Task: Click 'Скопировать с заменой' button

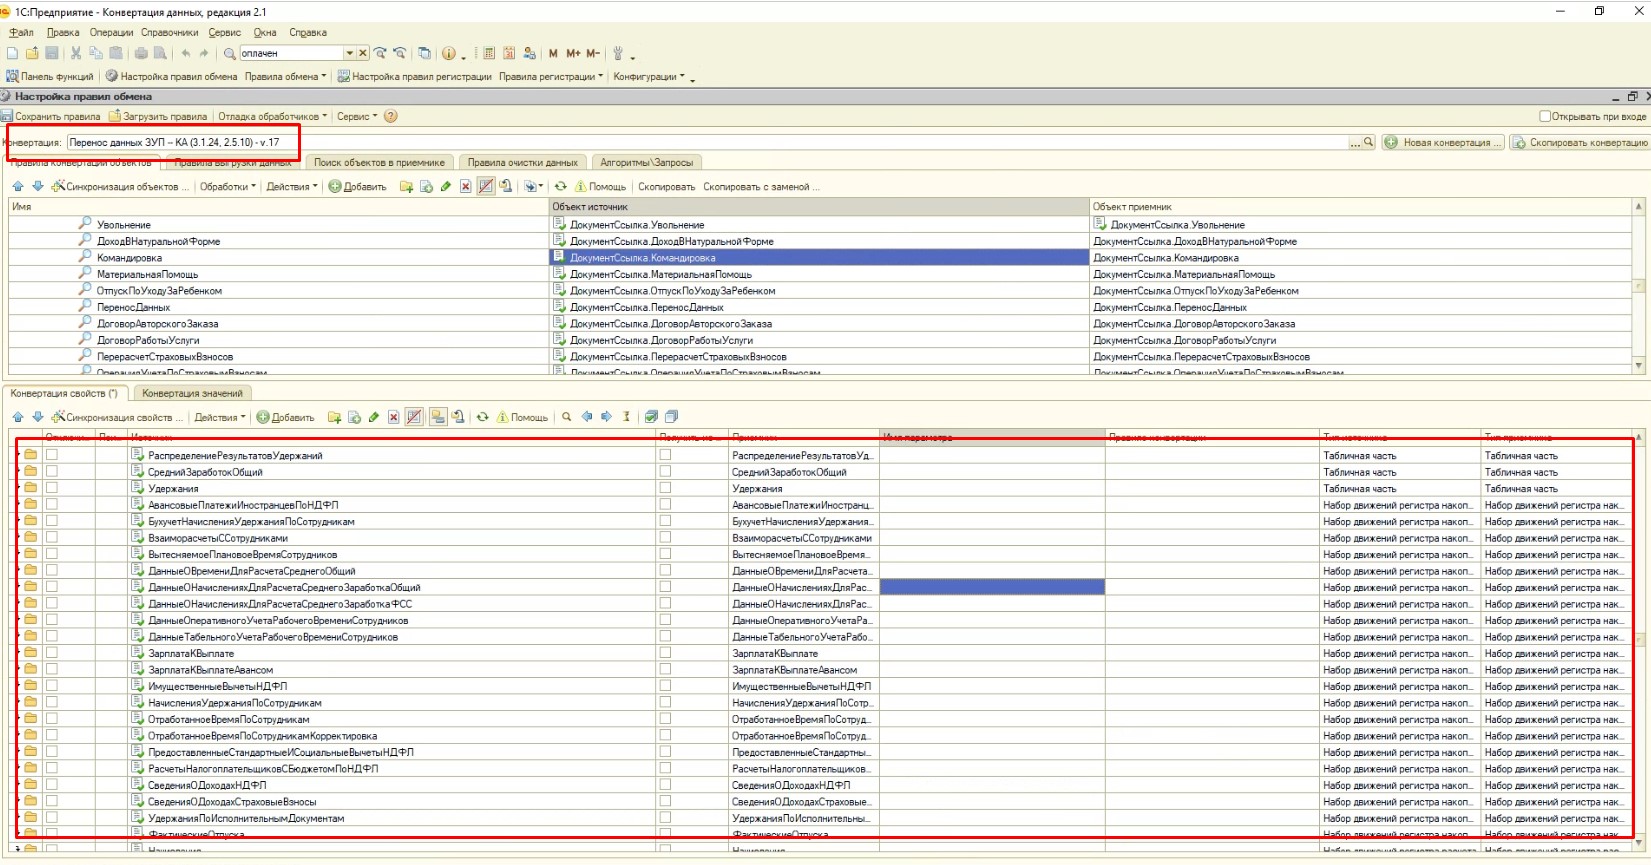Action: point(761,186)
